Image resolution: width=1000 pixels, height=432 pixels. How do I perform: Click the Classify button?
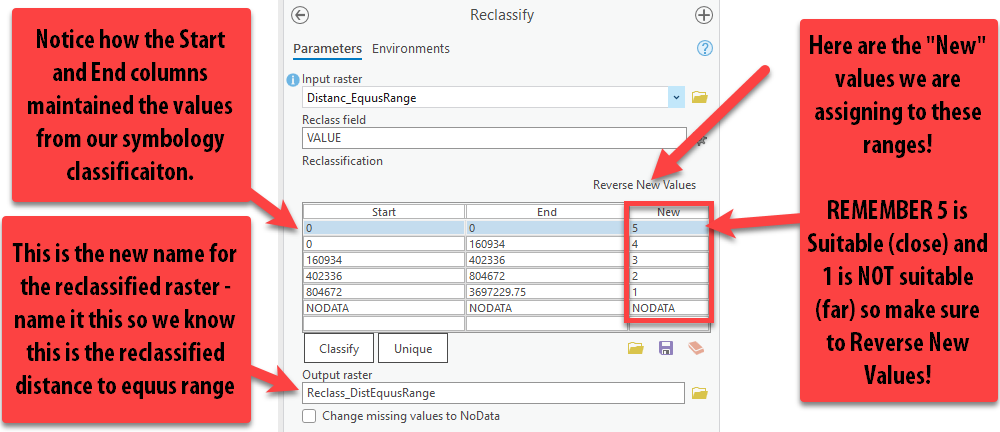[x=338, y=348]
